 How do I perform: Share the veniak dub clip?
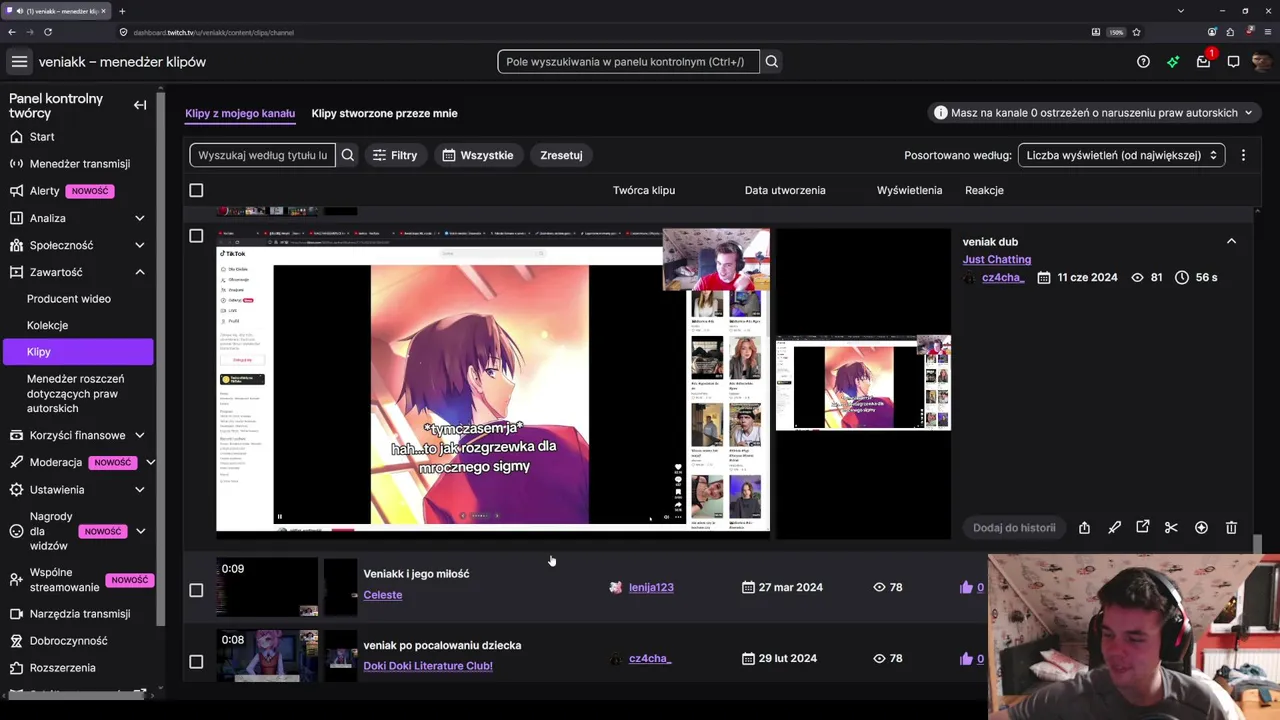pos(1084,528)
